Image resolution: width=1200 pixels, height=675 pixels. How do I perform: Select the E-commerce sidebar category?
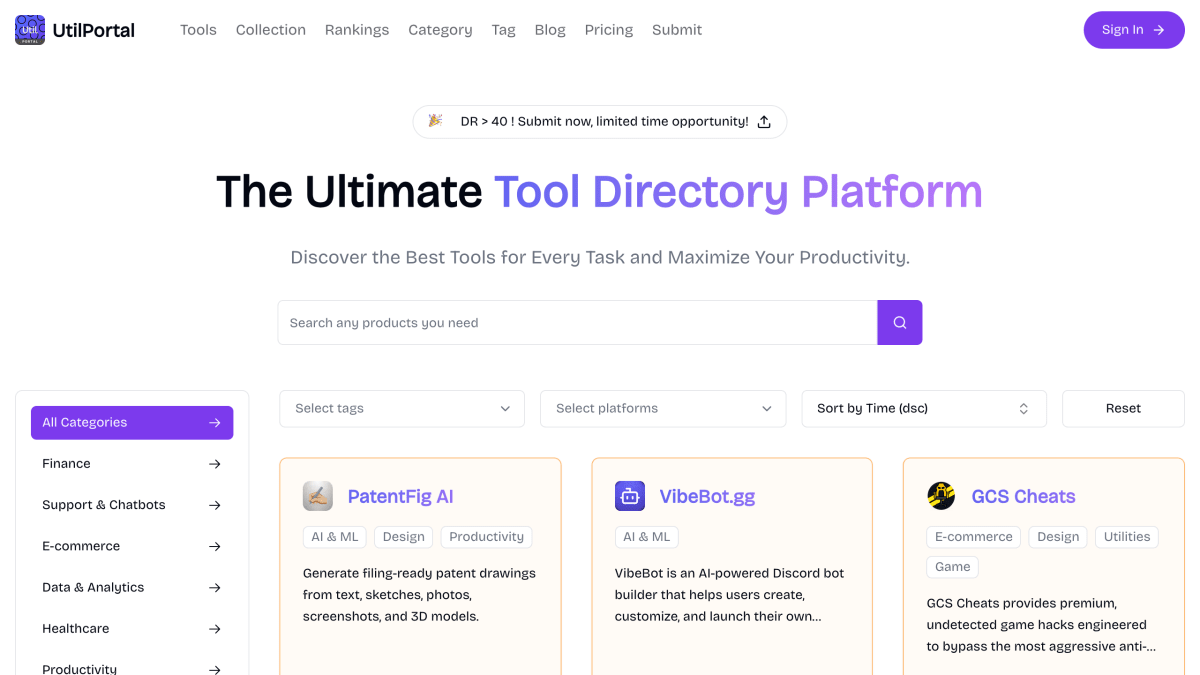tap(132, 546)
